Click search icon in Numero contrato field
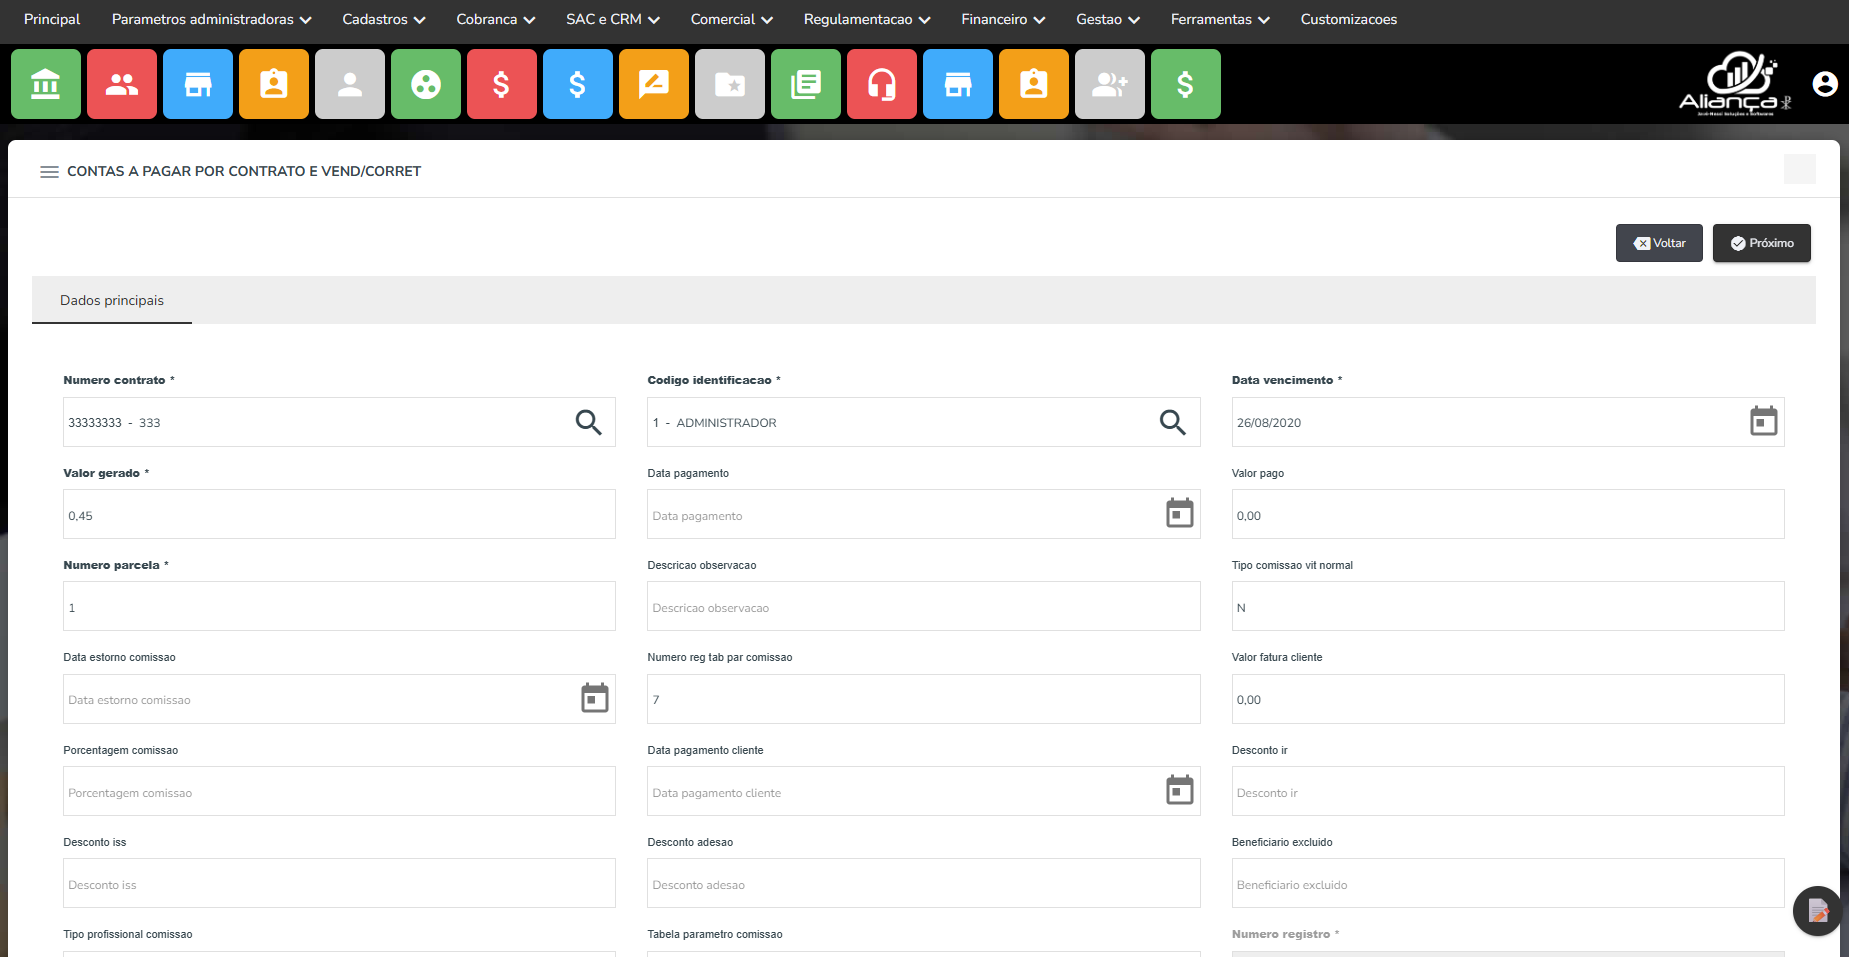 click(588, 423)
